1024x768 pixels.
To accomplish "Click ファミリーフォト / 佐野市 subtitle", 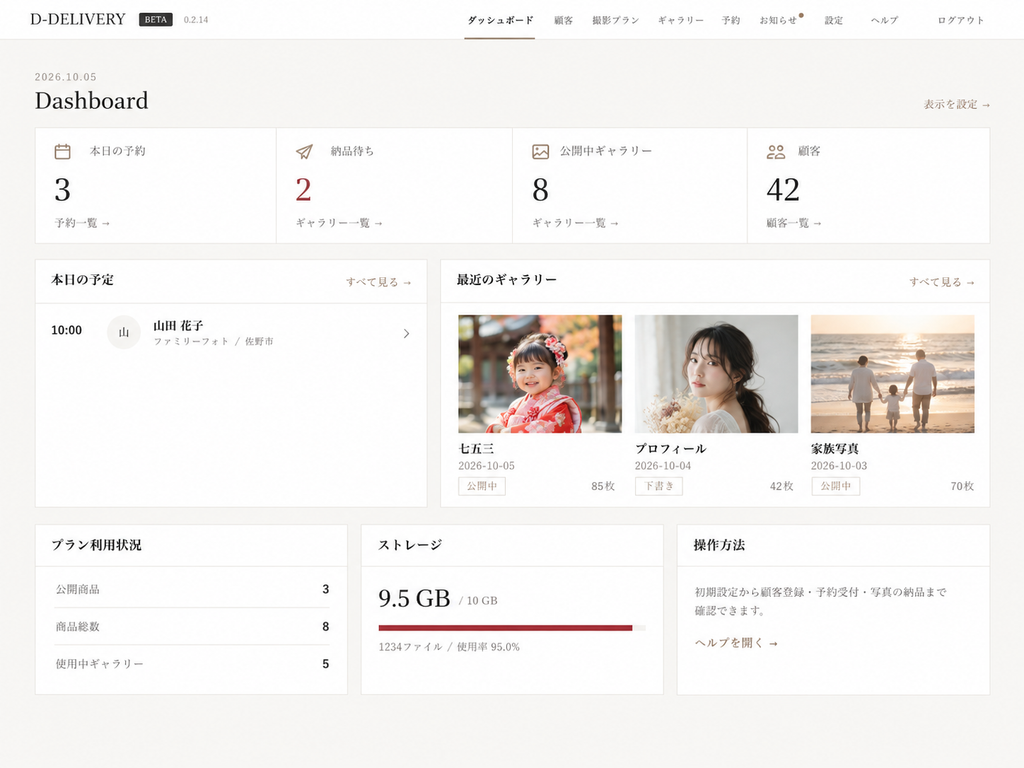I will 214,342.
